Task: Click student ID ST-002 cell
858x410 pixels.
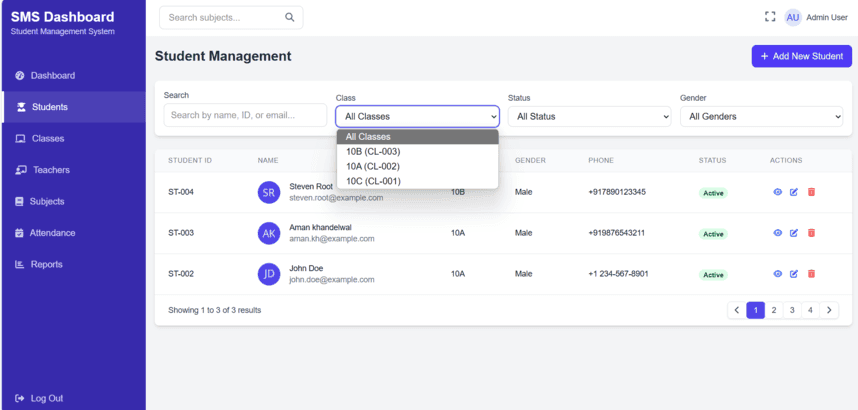Action: (x=181, y=274)
